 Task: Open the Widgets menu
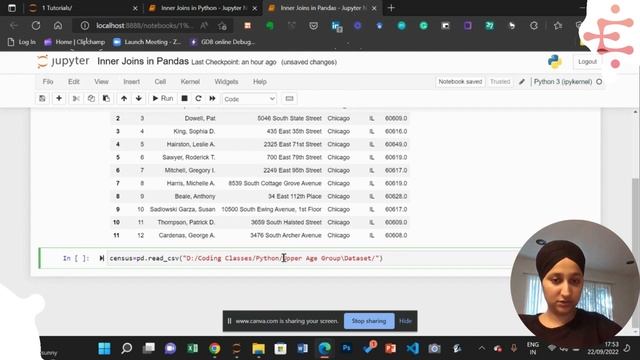[226, 82]
